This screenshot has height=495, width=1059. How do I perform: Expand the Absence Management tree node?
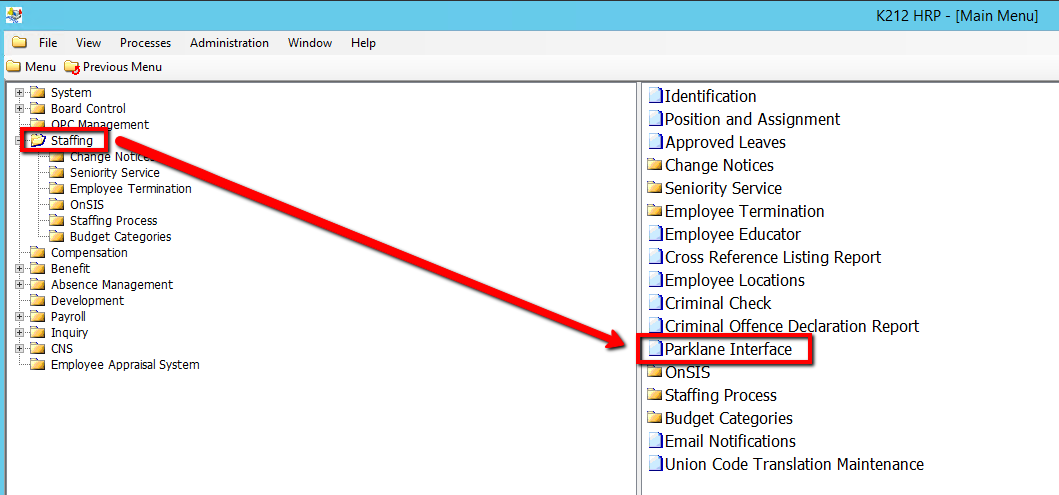click(19, 285)
